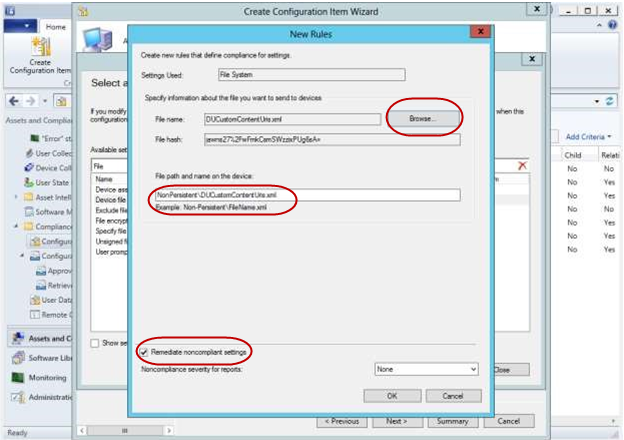This screenshot has width=624, height=440.
Task: Switch to Administration workspace
Action: coord(40,397)
